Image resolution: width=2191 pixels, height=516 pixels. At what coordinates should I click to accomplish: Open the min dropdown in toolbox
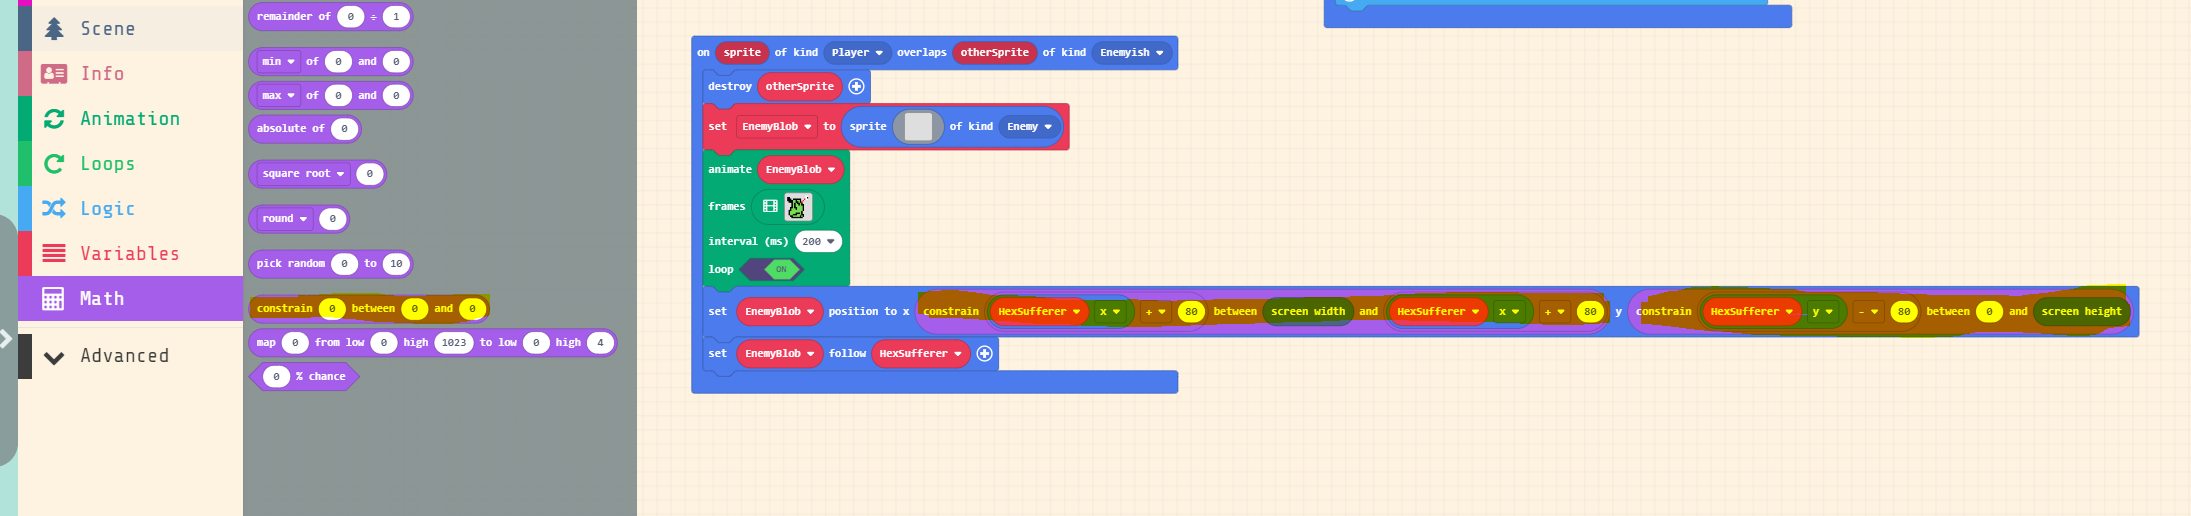click(278, 61)
